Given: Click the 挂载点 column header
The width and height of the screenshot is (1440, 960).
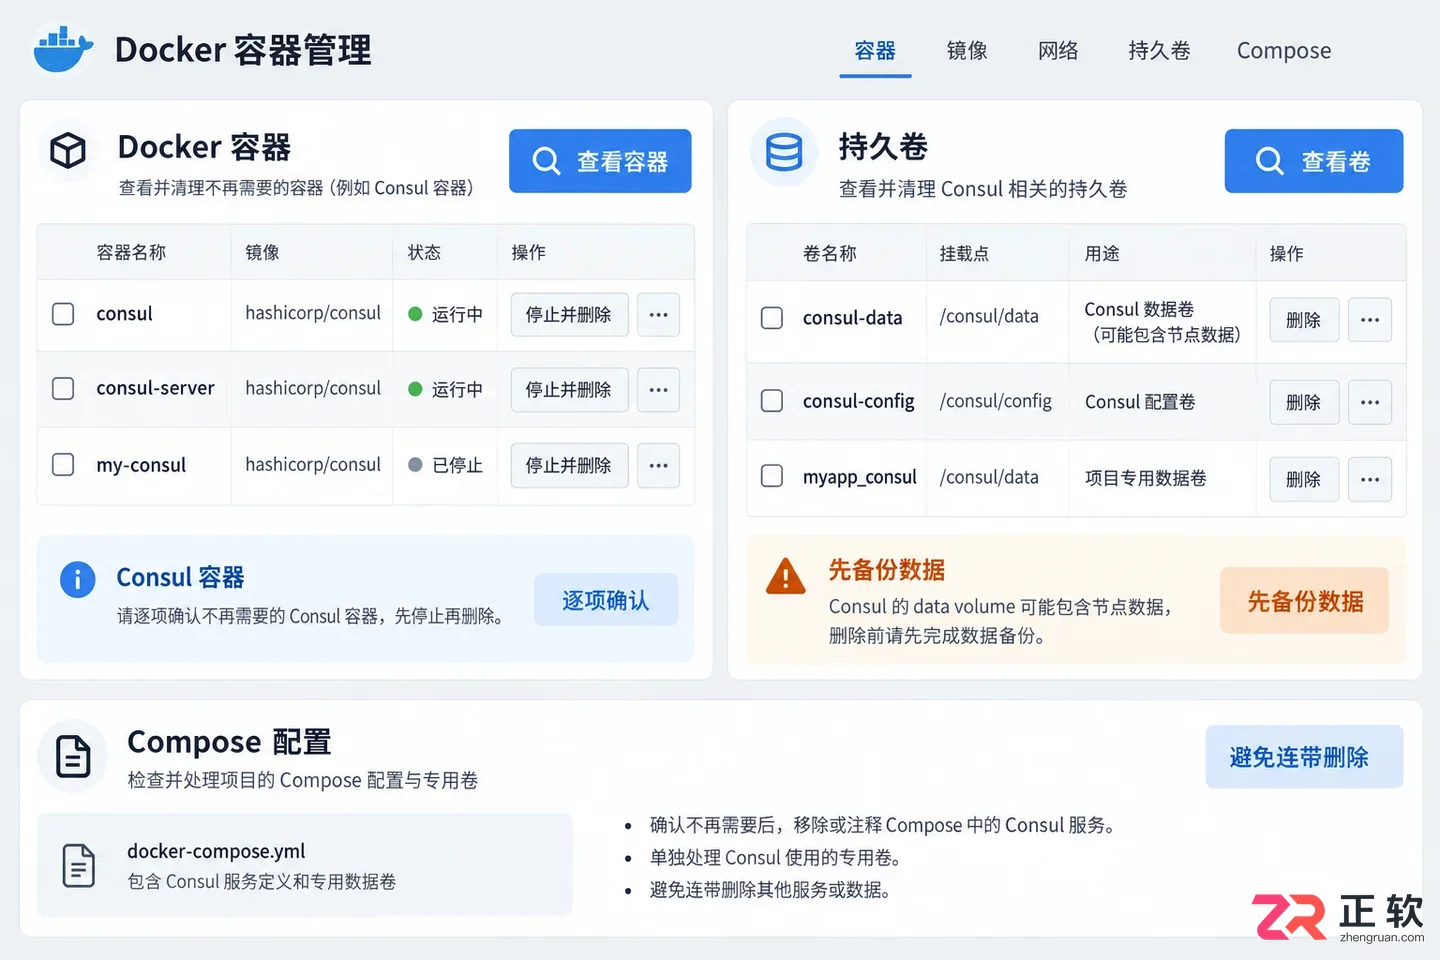Looking at the screenshot, I should 964,254.
